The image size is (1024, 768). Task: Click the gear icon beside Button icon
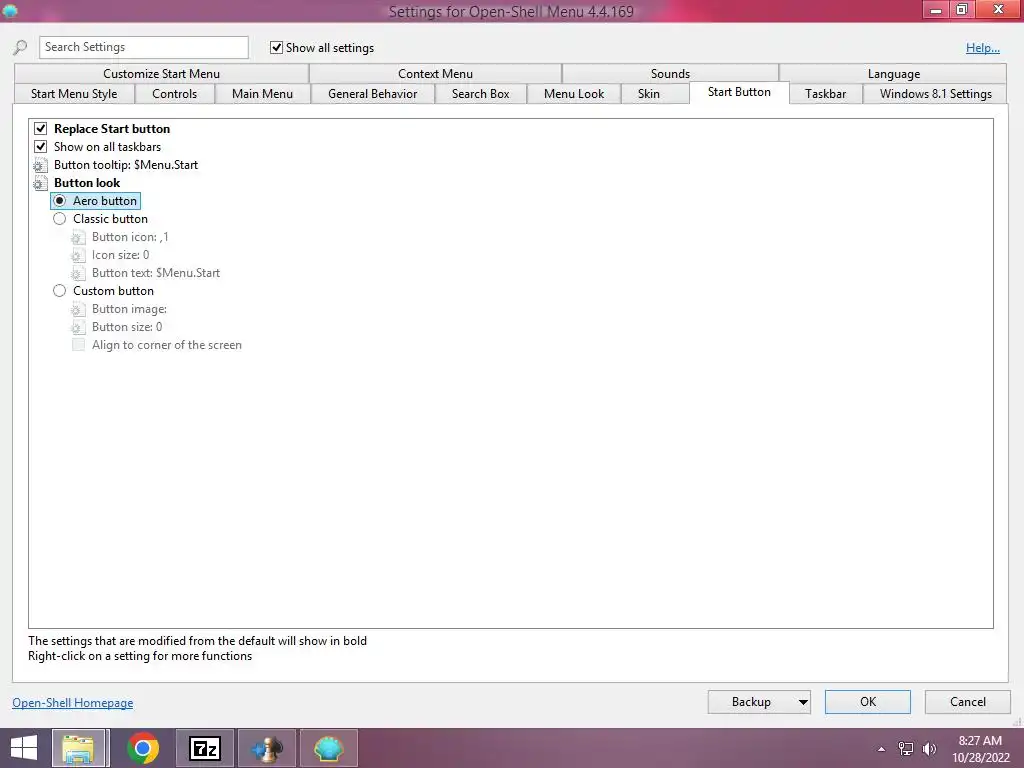78,237
